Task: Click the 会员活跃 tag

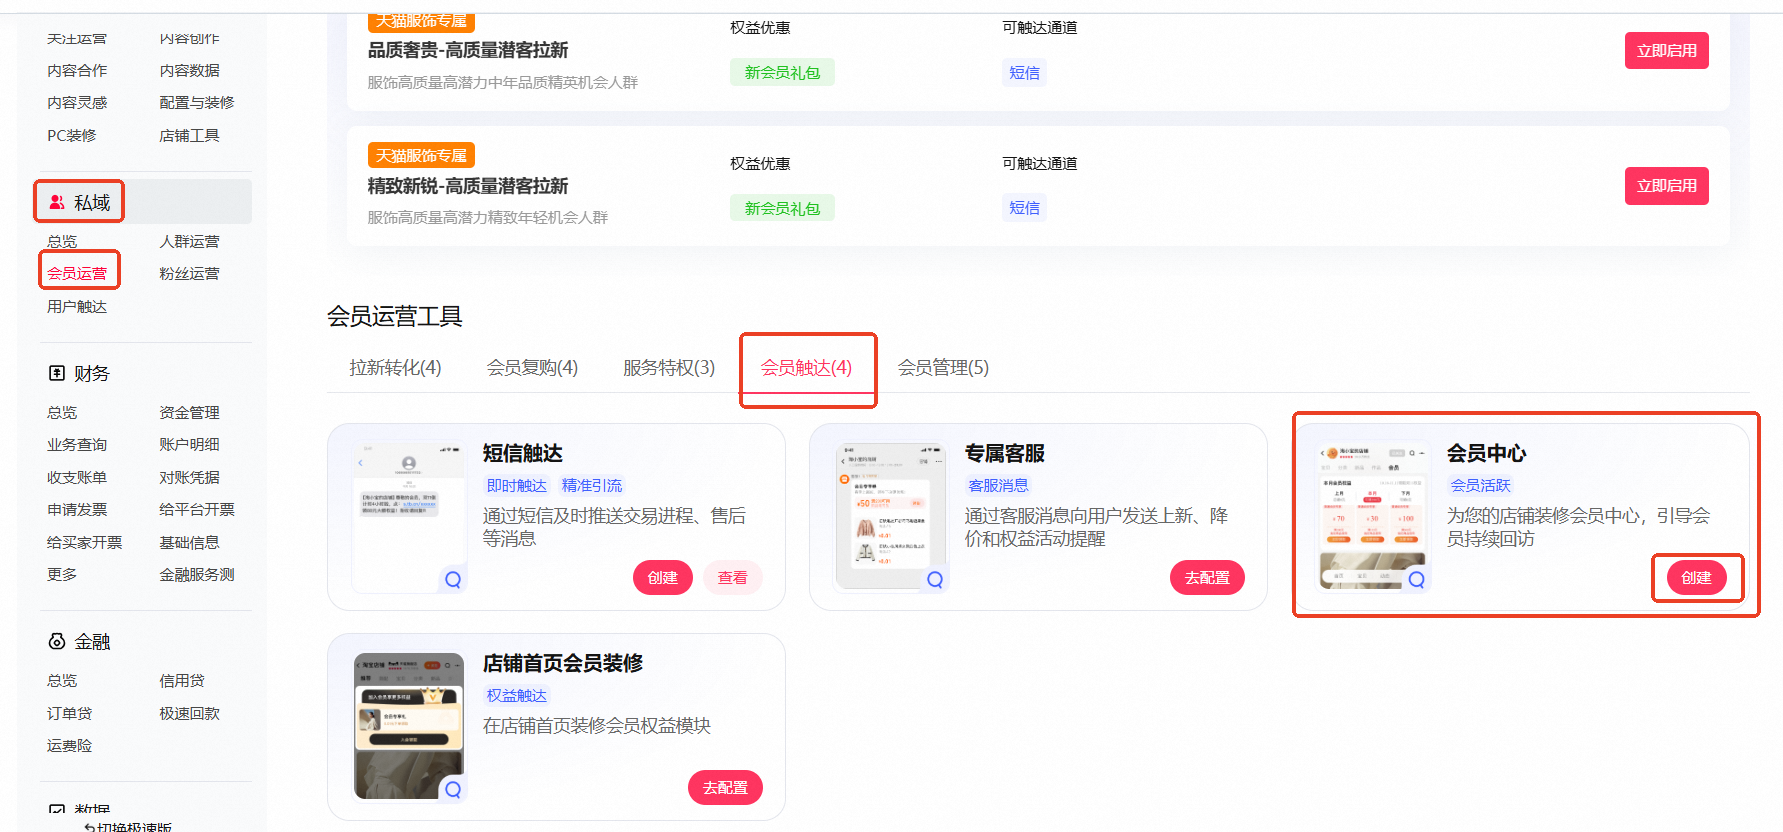Action: click(1480, 485)
